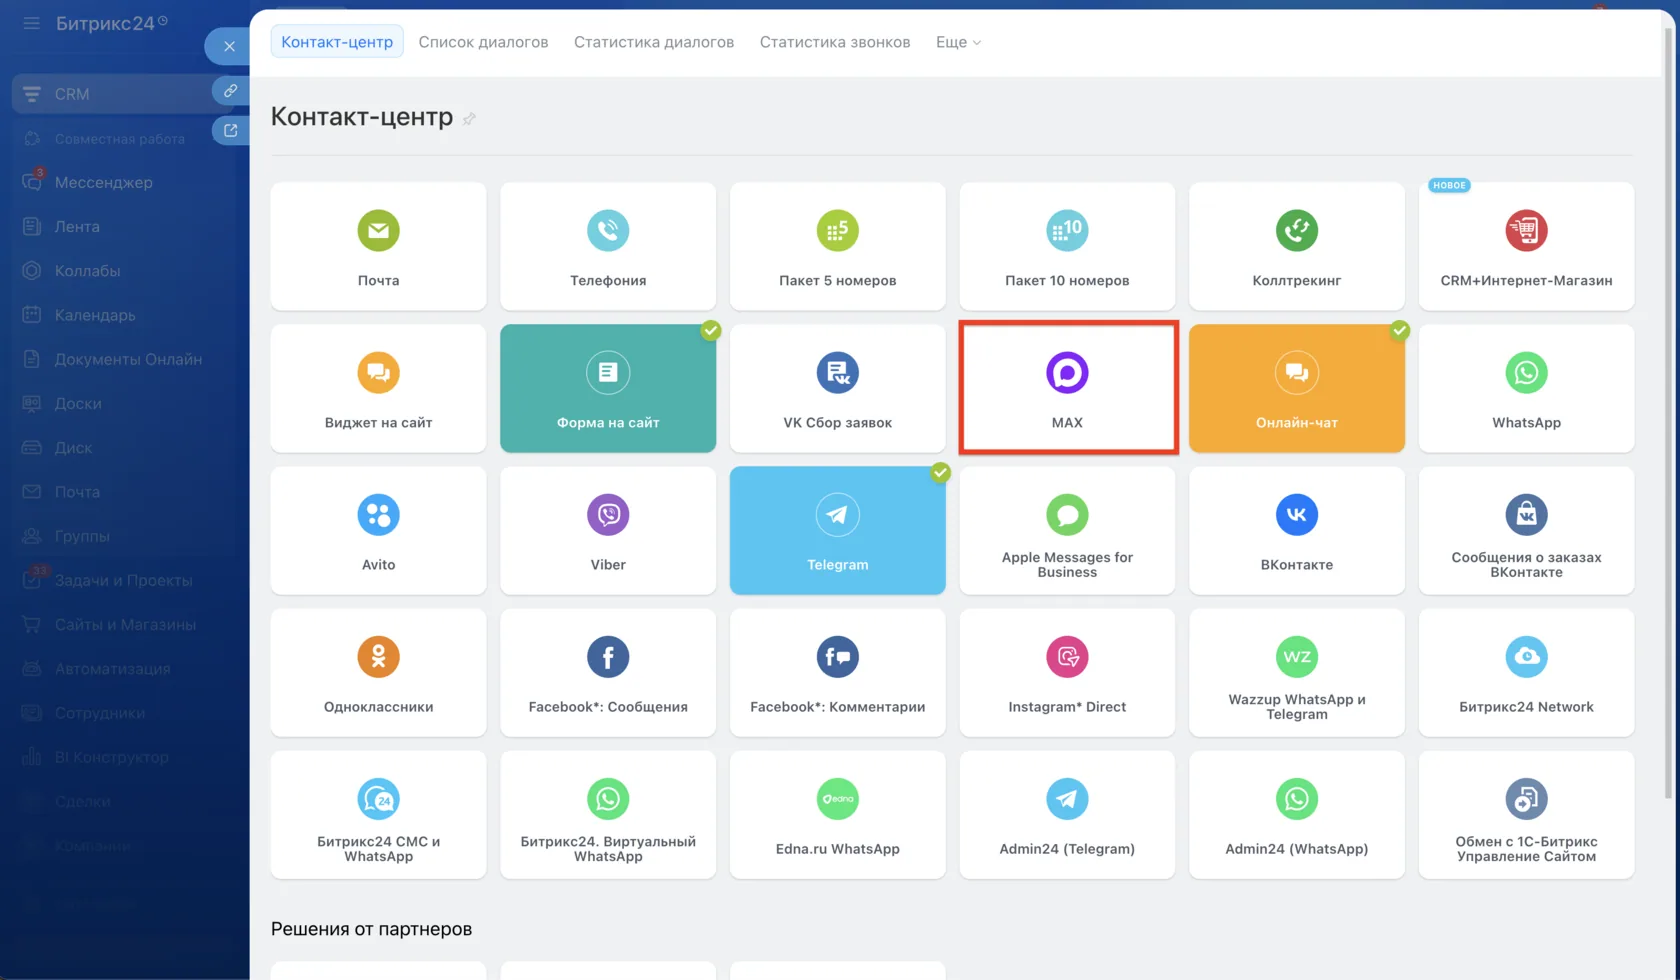Open the Битрикс24 Network card
The height and width of the screenshot is (980, 1680).
point(1526,672)
